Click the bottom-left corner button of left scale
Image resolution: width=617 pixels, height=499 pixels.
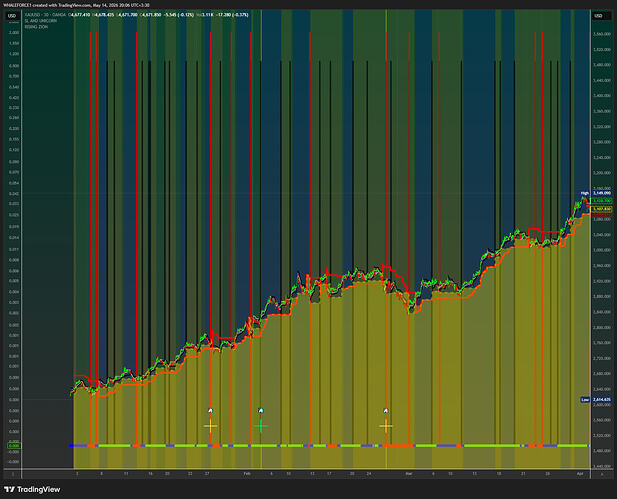tap(13, 474)
